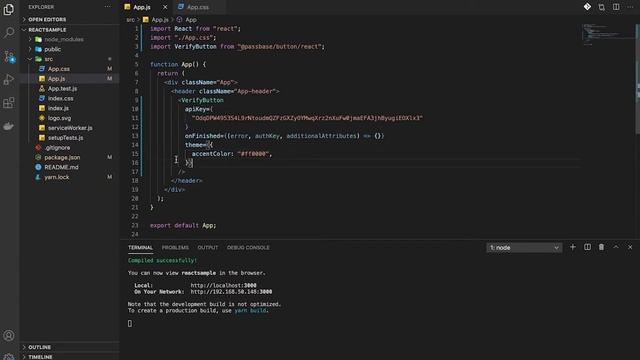Screen dimensions: 640x360
Task: Open logo.svg in the file tree
Action: 69,118
